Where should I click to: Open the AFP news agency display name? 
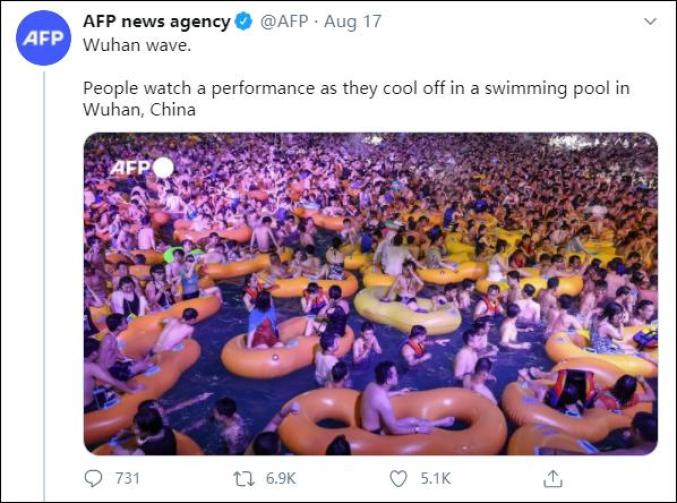155,22
